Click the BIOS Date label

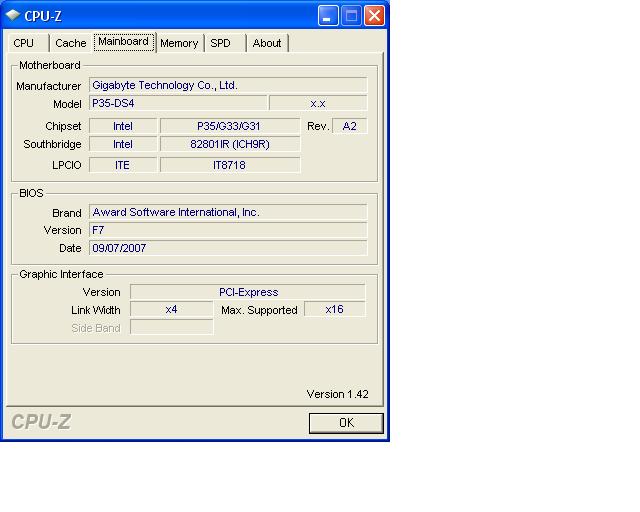coord(70,248)
